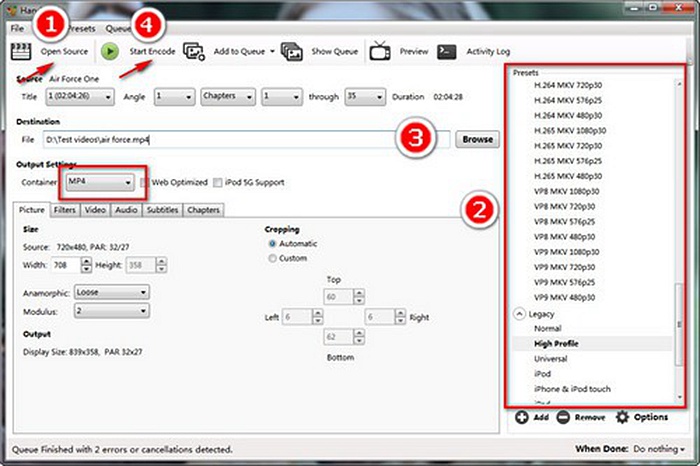Open the starting chapter dropdown showing 1

[281, 96]
